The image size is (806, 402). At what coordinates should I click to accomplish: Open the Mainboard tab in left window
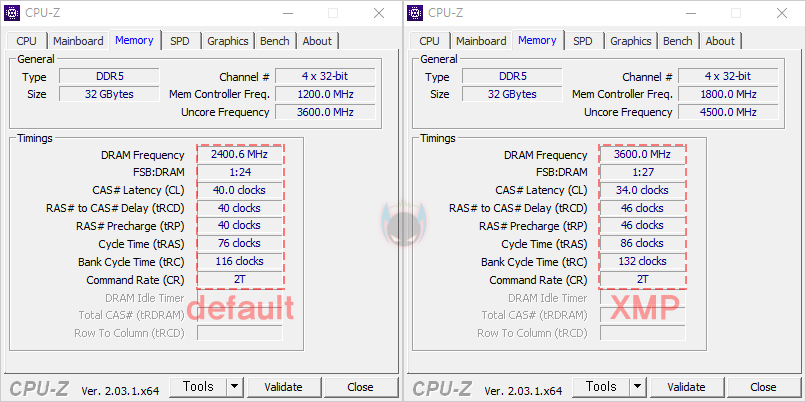[78, 41]
